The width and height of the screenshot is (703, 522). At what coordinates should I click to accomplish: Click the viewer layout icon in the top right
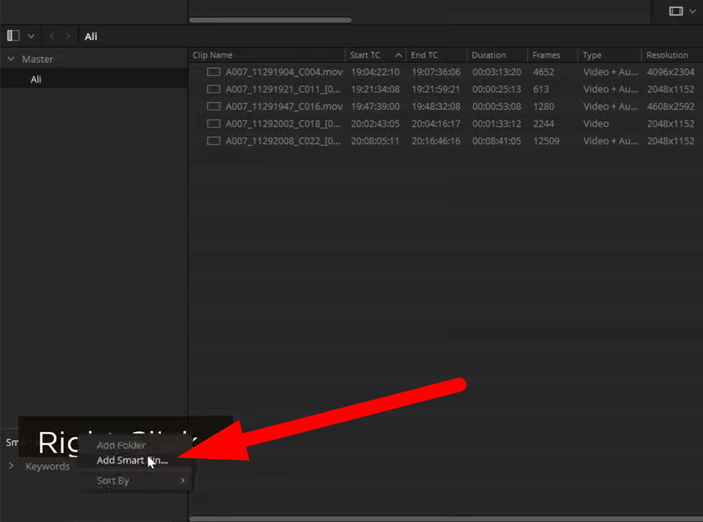point(676,11)
